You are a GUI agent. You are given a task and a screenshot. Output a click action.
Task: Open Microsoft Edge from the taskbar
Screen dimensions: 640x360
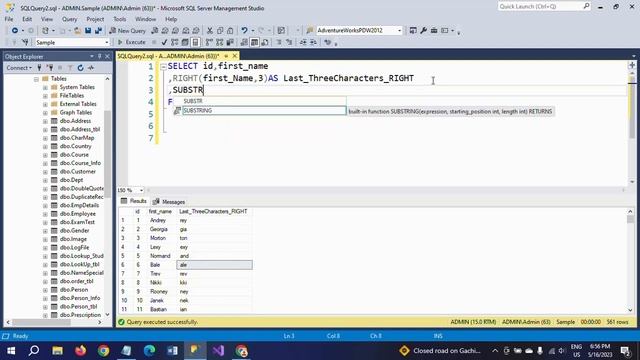point(149,351)
